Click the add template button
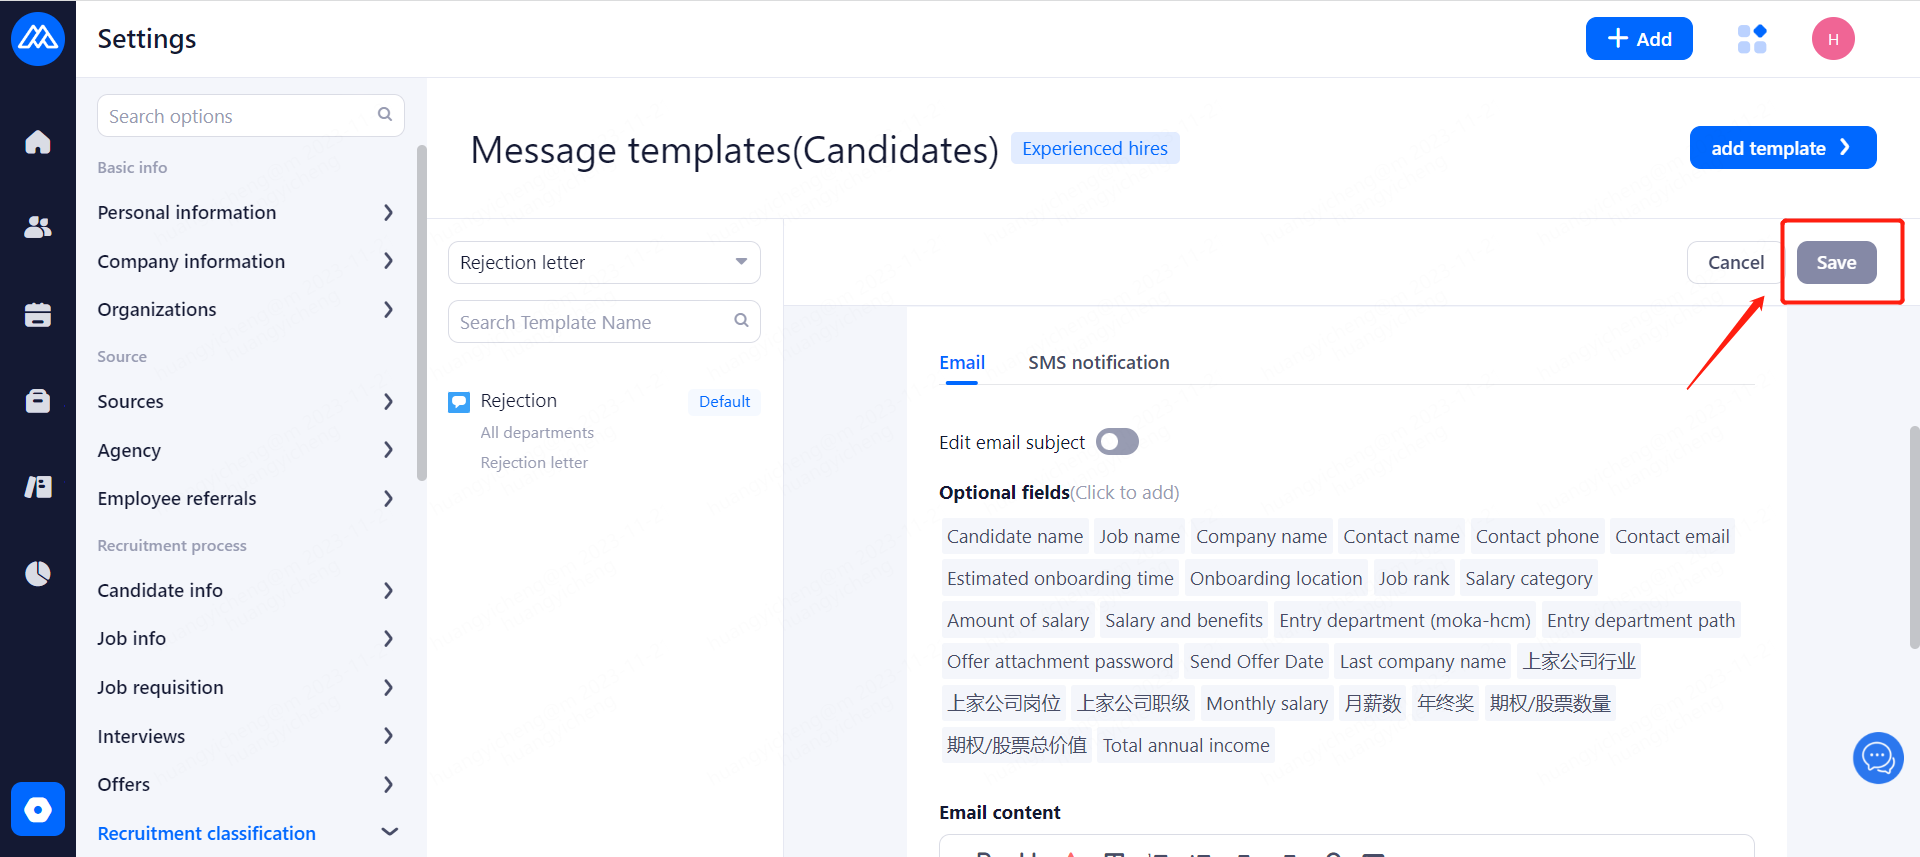The height and width of the screenshot is (857, 1920). (x=1782, y=148)
